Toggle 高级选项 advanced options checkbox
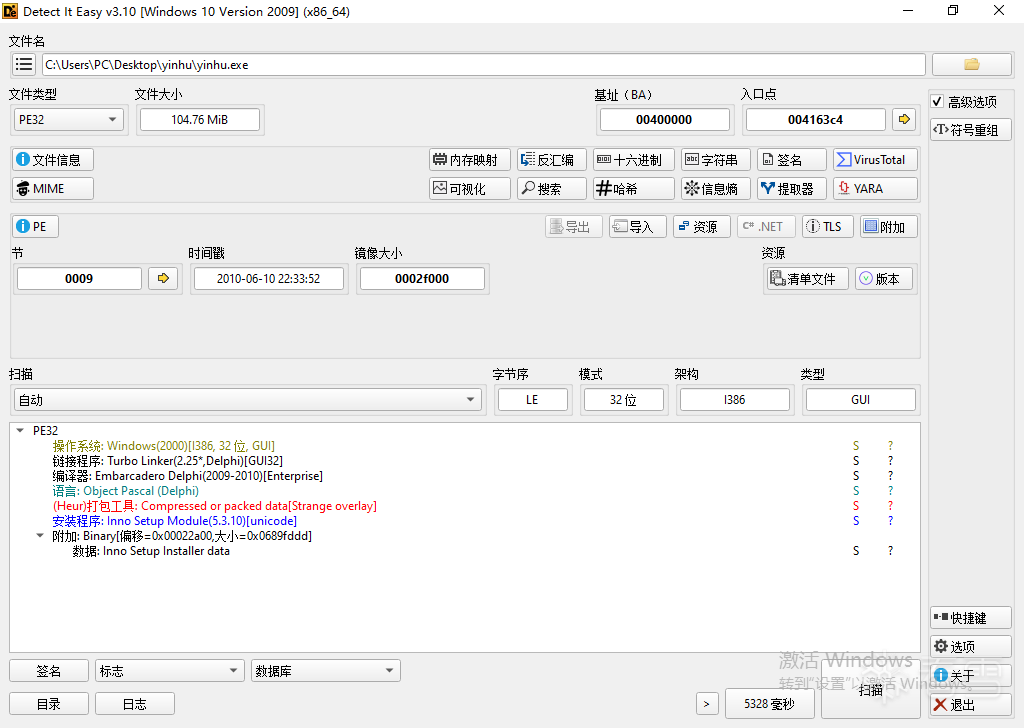The height and width of the screenshot is (728, 1024). [938, 102]
